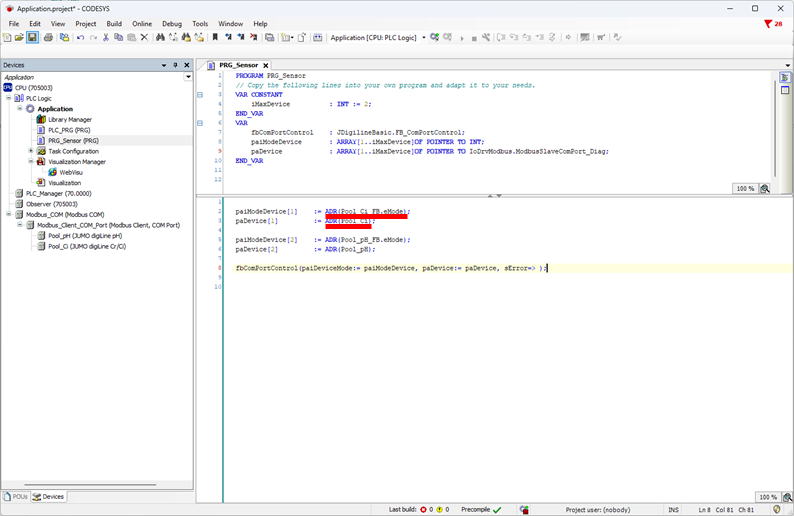The width and height of the screenshot is (794, 516).
Task: Close the PRG_Sensor editor tab
Action: (265, 65)
